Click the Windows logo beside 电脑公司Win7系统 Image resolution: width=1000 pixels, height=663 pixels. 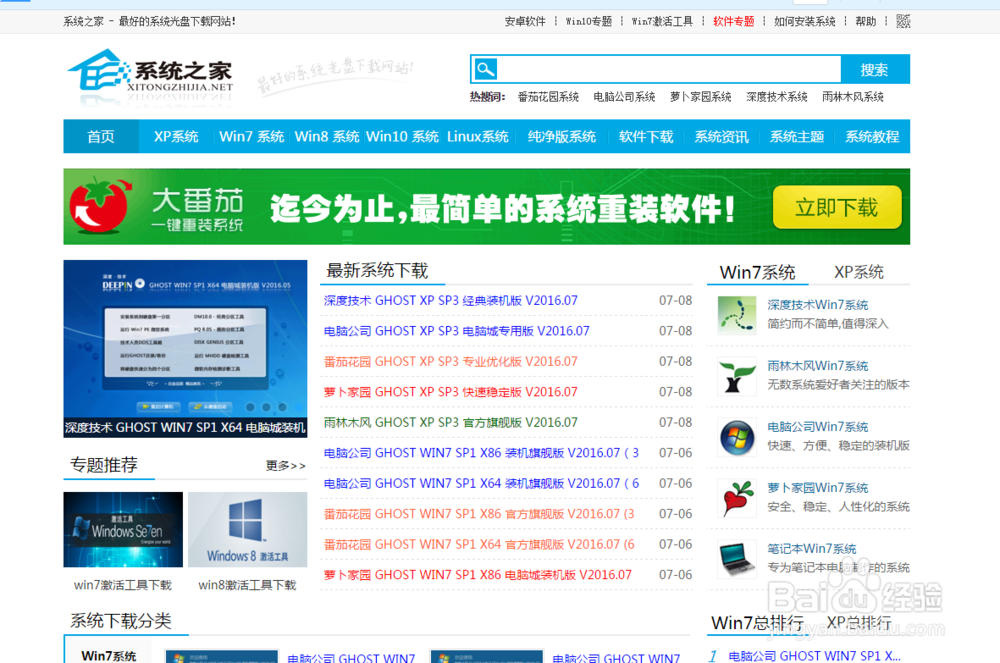[x=736, y=436]
